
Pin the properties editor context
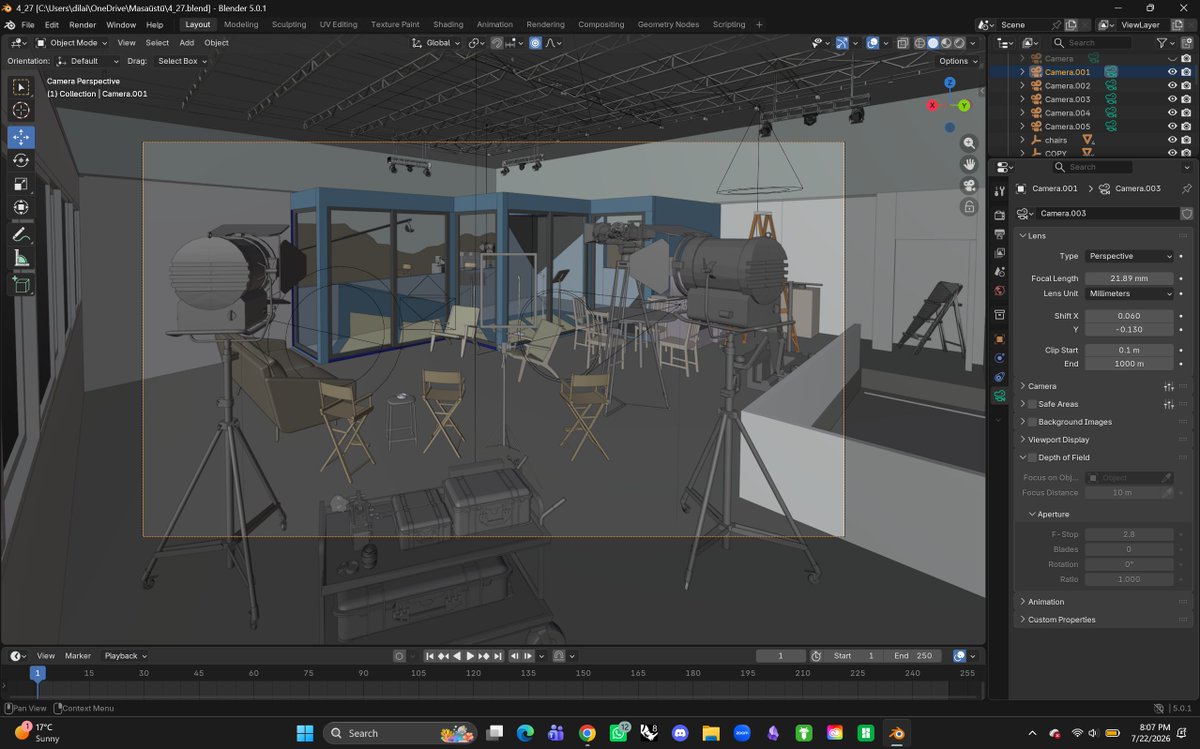1186,188
